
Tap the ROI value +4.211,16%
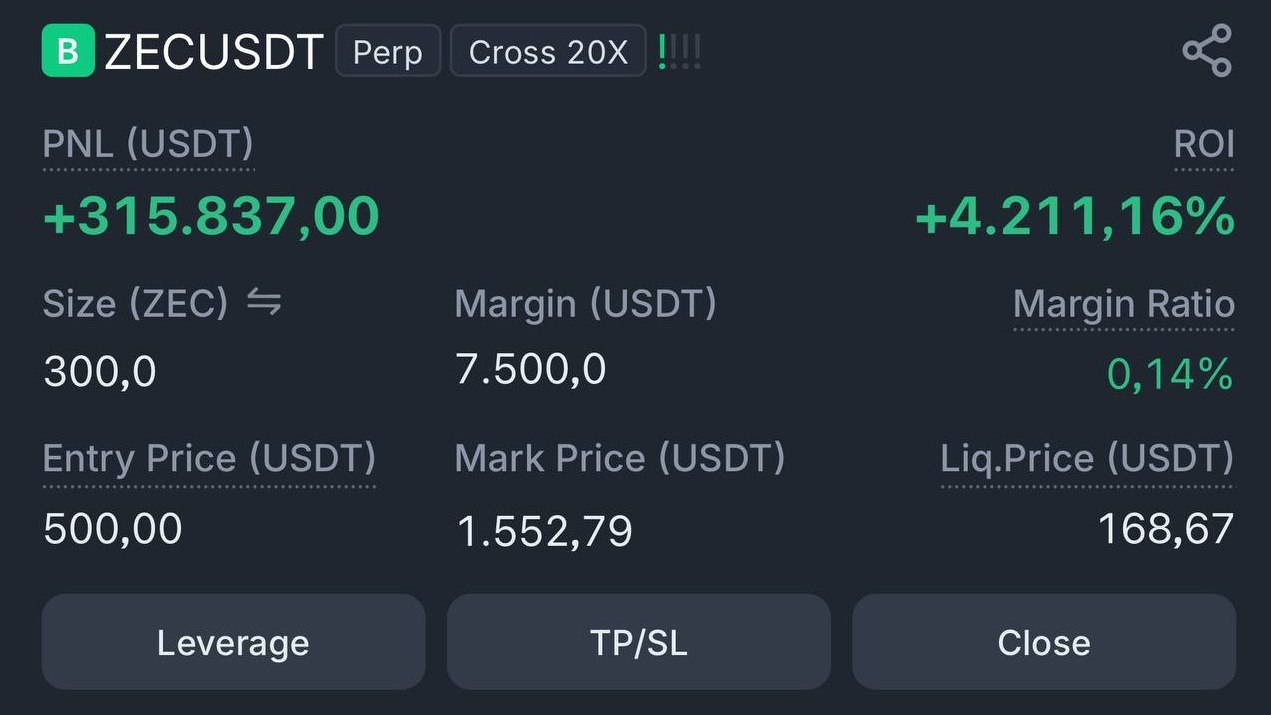click(x=1075, y=216)
